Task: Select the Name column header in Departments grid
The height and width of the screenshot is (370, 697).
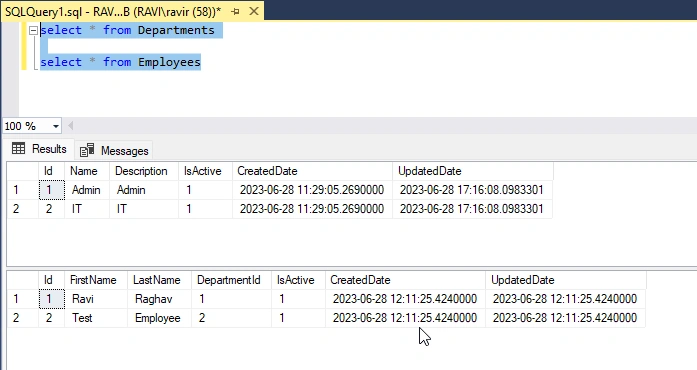Action: [87, 171]
